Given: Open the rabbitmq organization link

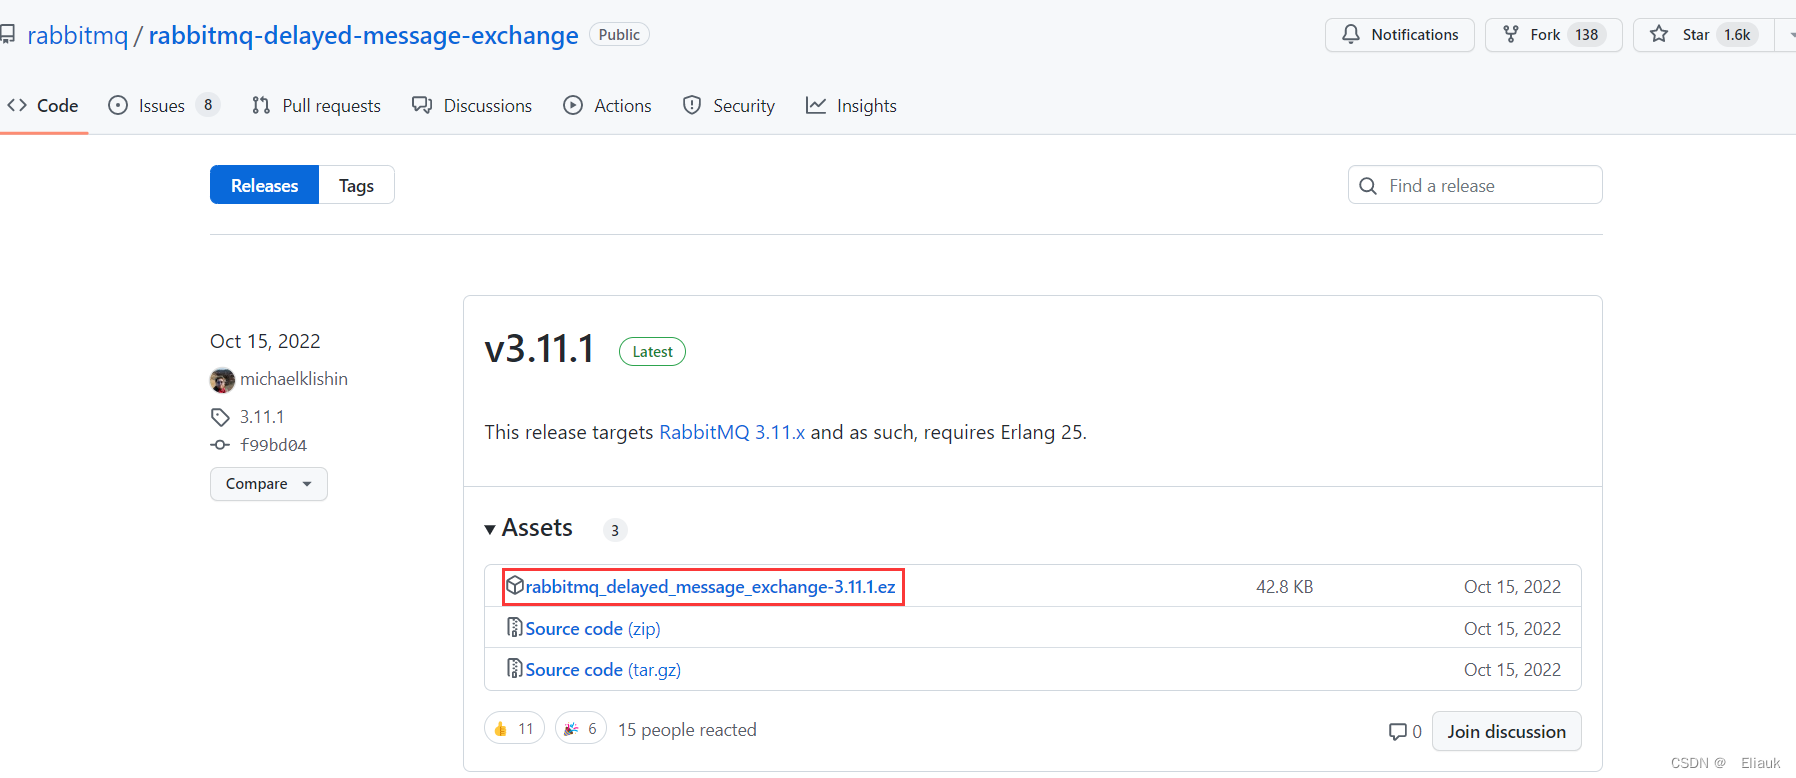Looking at the screenshot, I should click(x=78, y=35).
